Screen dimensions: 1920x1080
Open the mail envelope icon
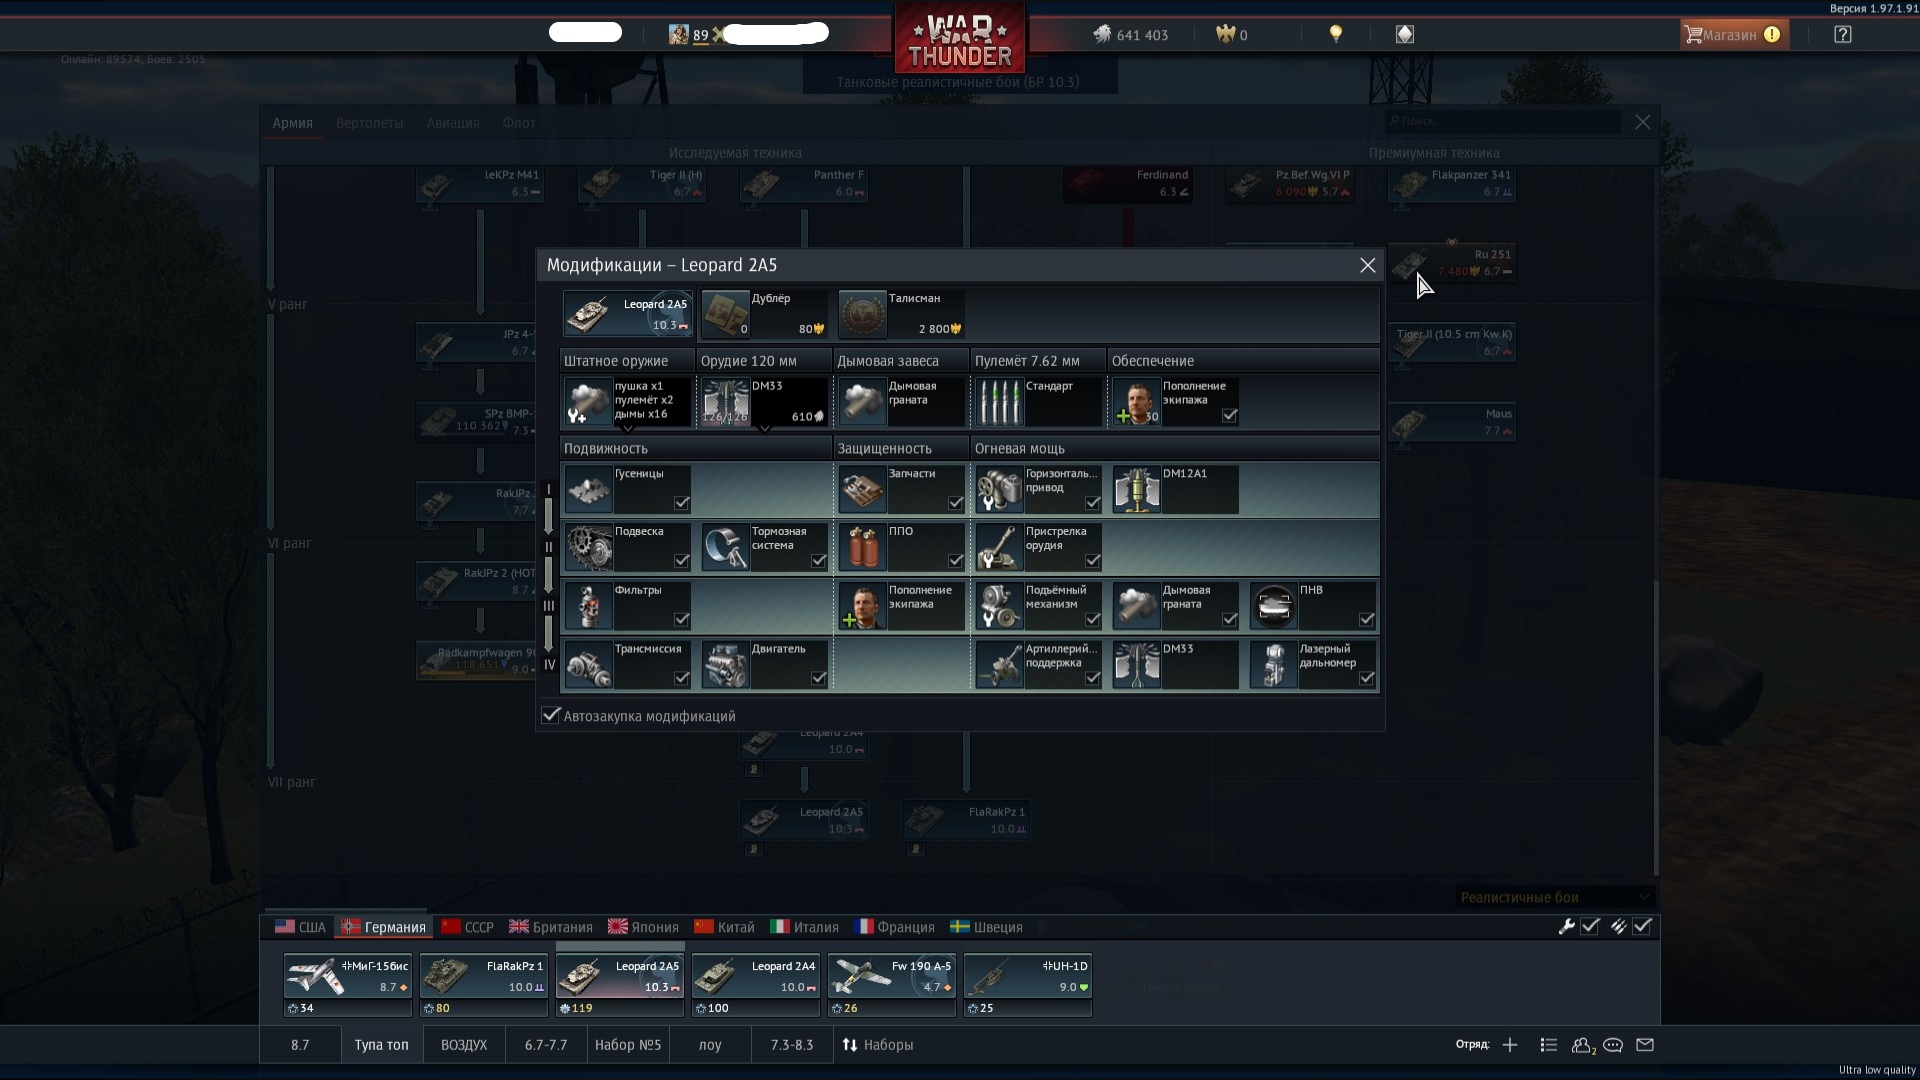click(1645, 1045)
